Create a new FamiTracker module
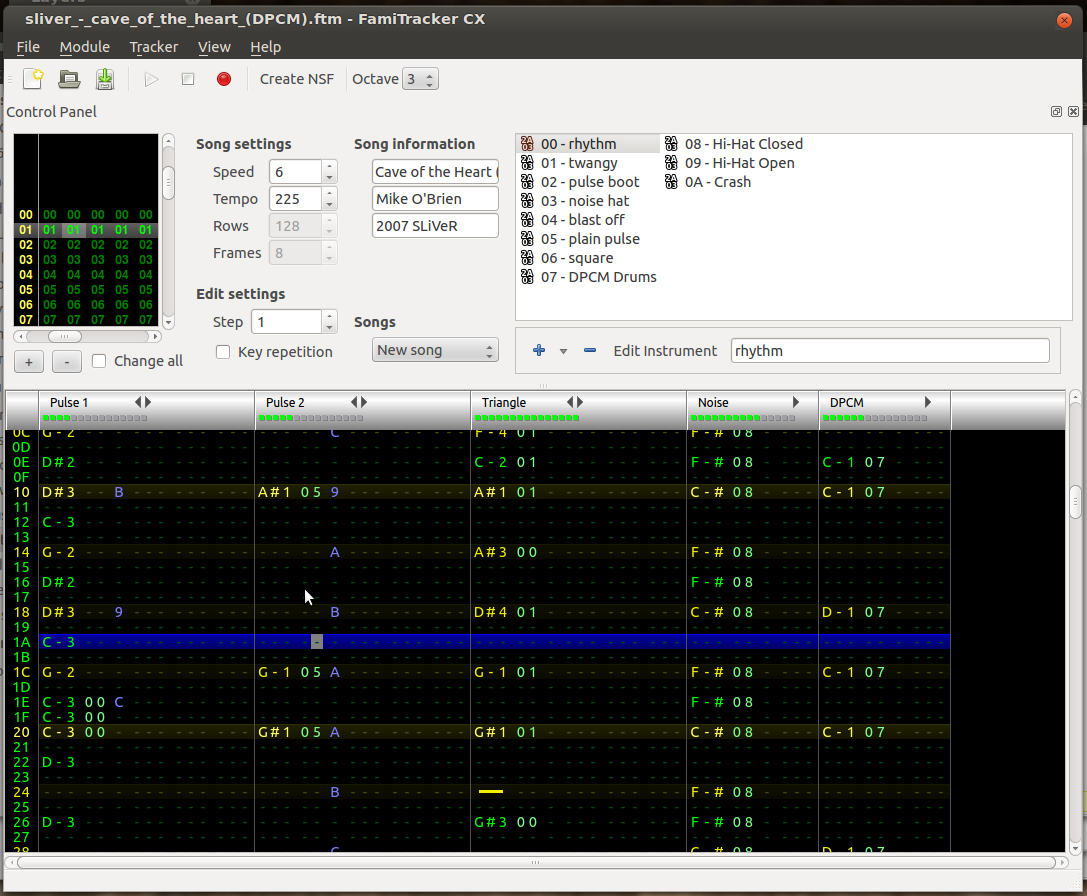This screenshot has width=1087, height=896. point(32,78)
